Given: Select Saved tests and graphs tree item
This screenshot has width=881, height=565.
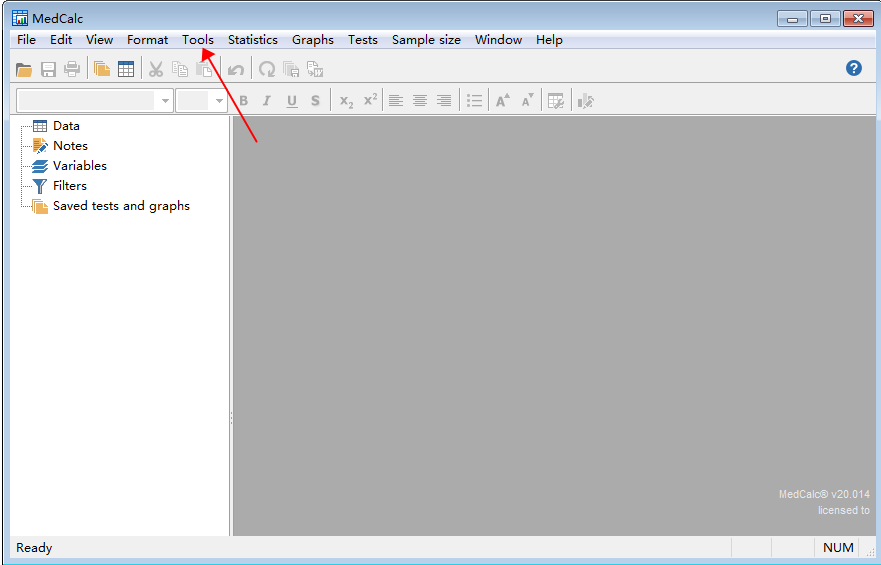Looking at the screenshot, I should [x=121, y=206].
